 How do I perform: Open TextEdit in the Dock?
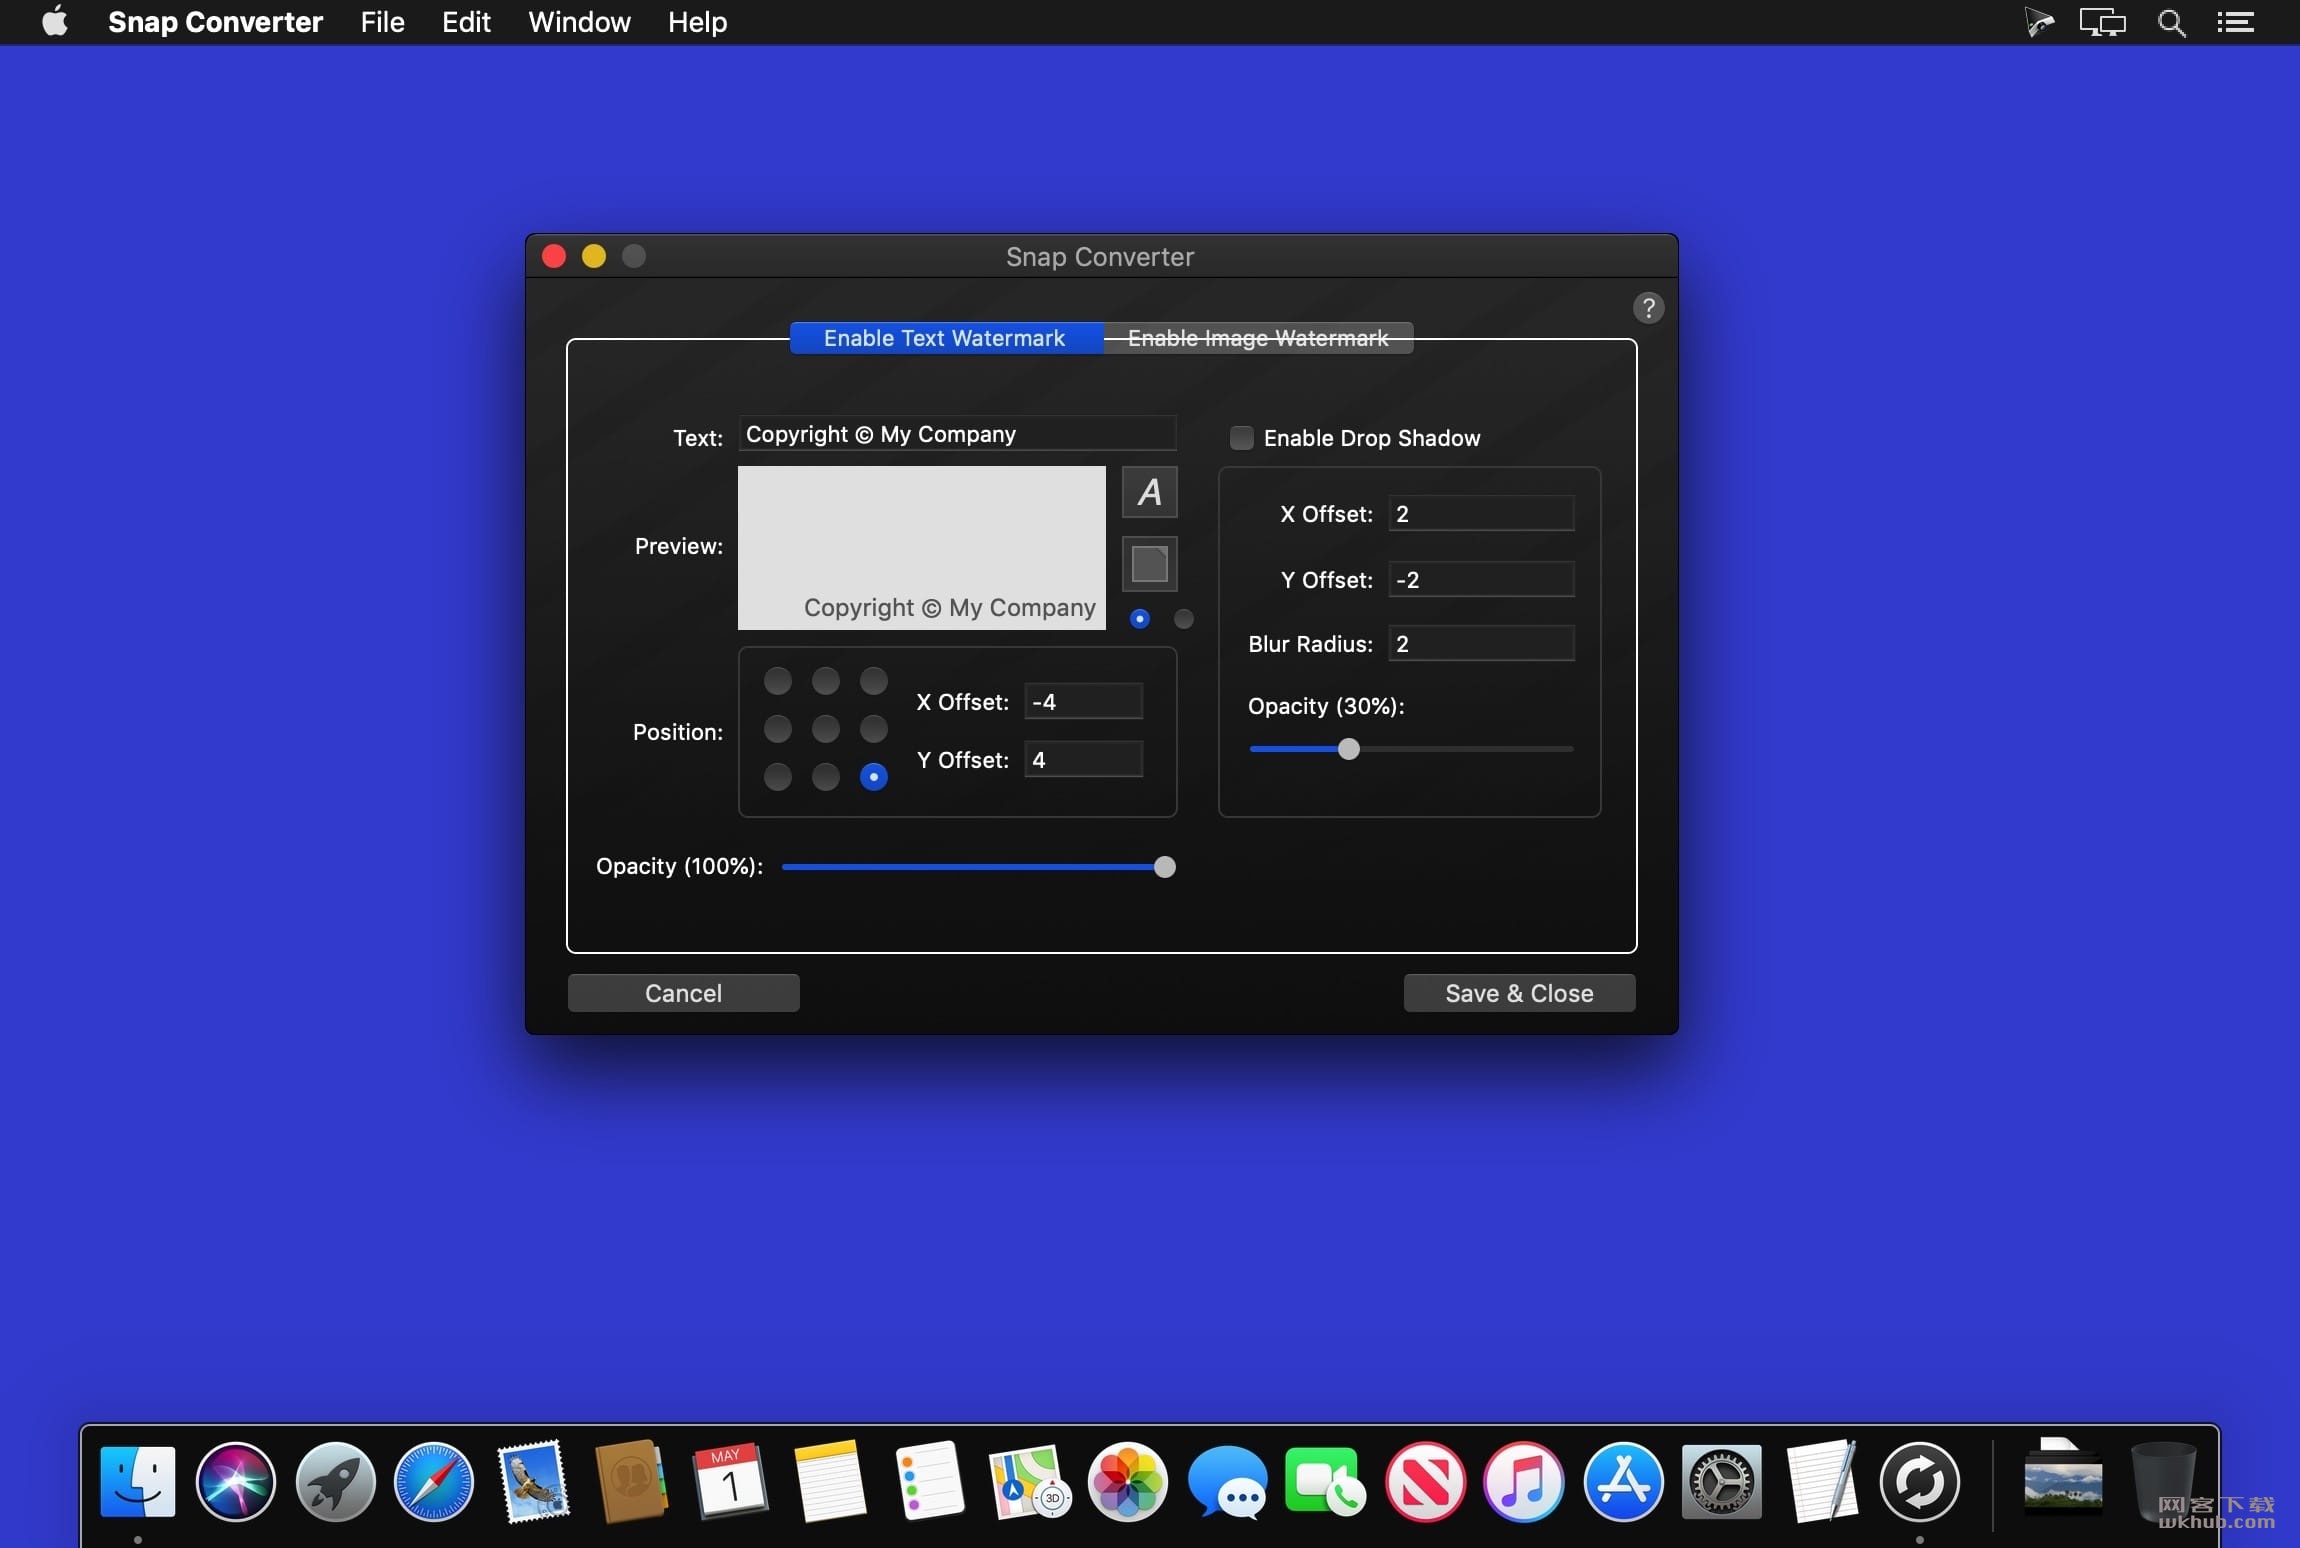pos(1821,1481)
